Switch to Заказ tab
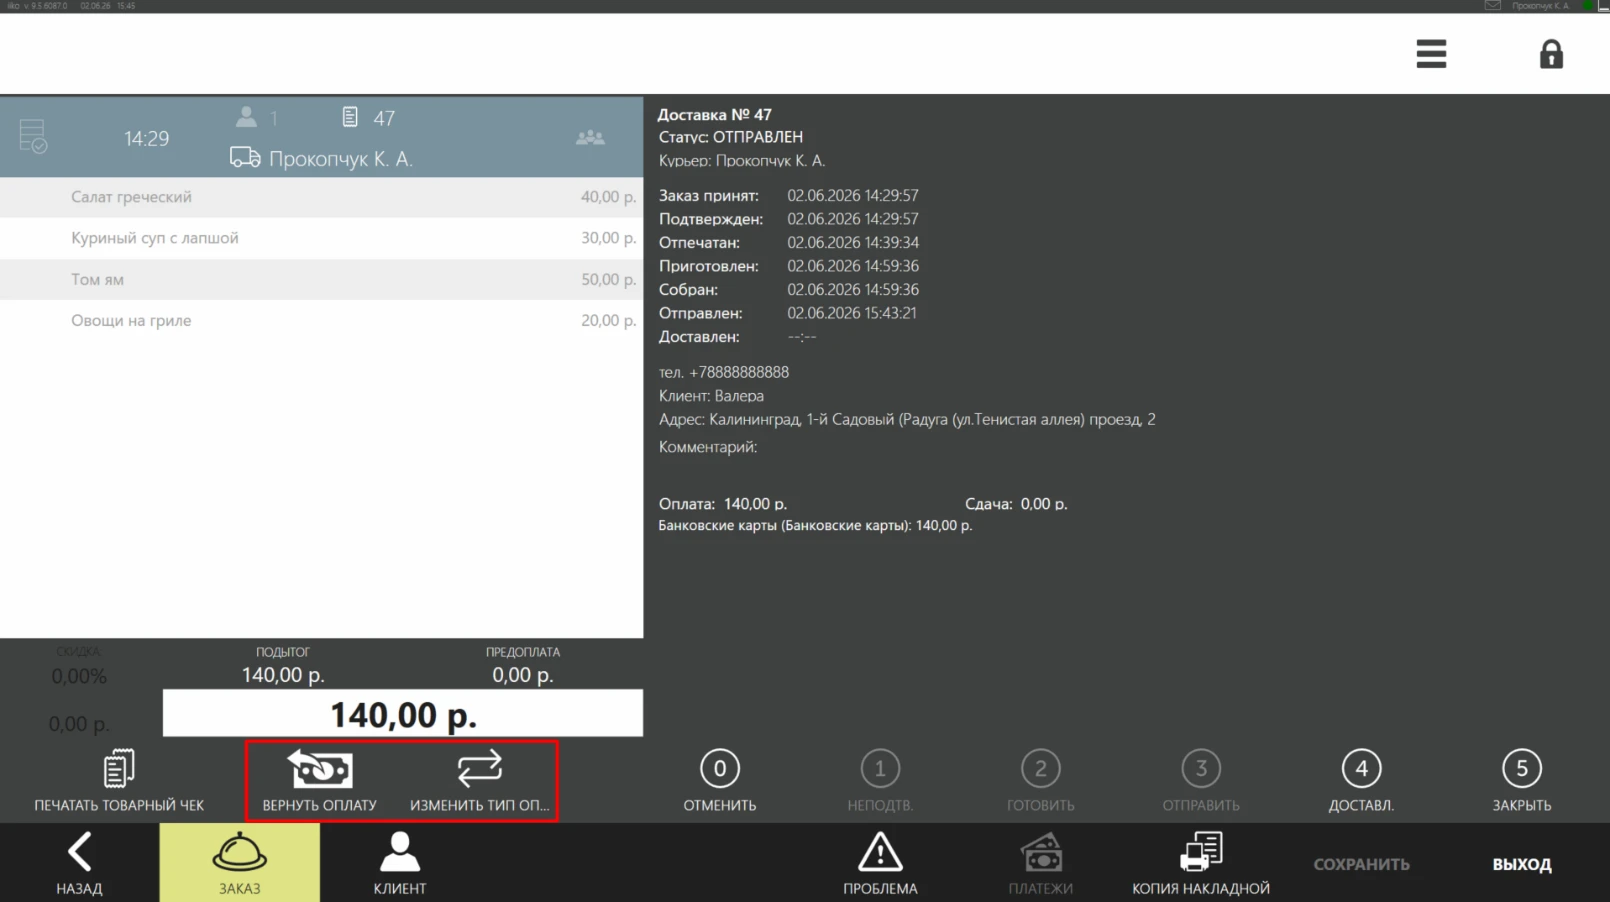Screen dimensions: 1610x902 tap(240, 862)
